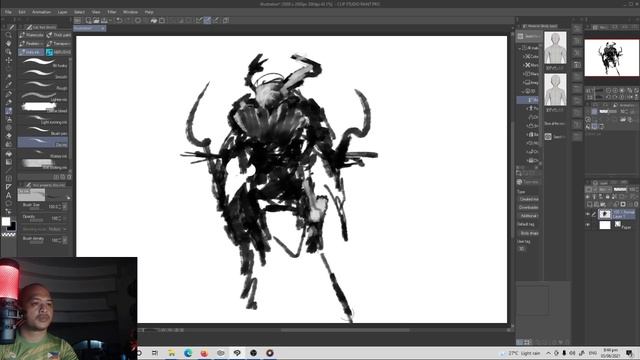This screenshot has width=640, height=360.
Task: Select the white main color swatch
Action: click(x=6, y=221)
